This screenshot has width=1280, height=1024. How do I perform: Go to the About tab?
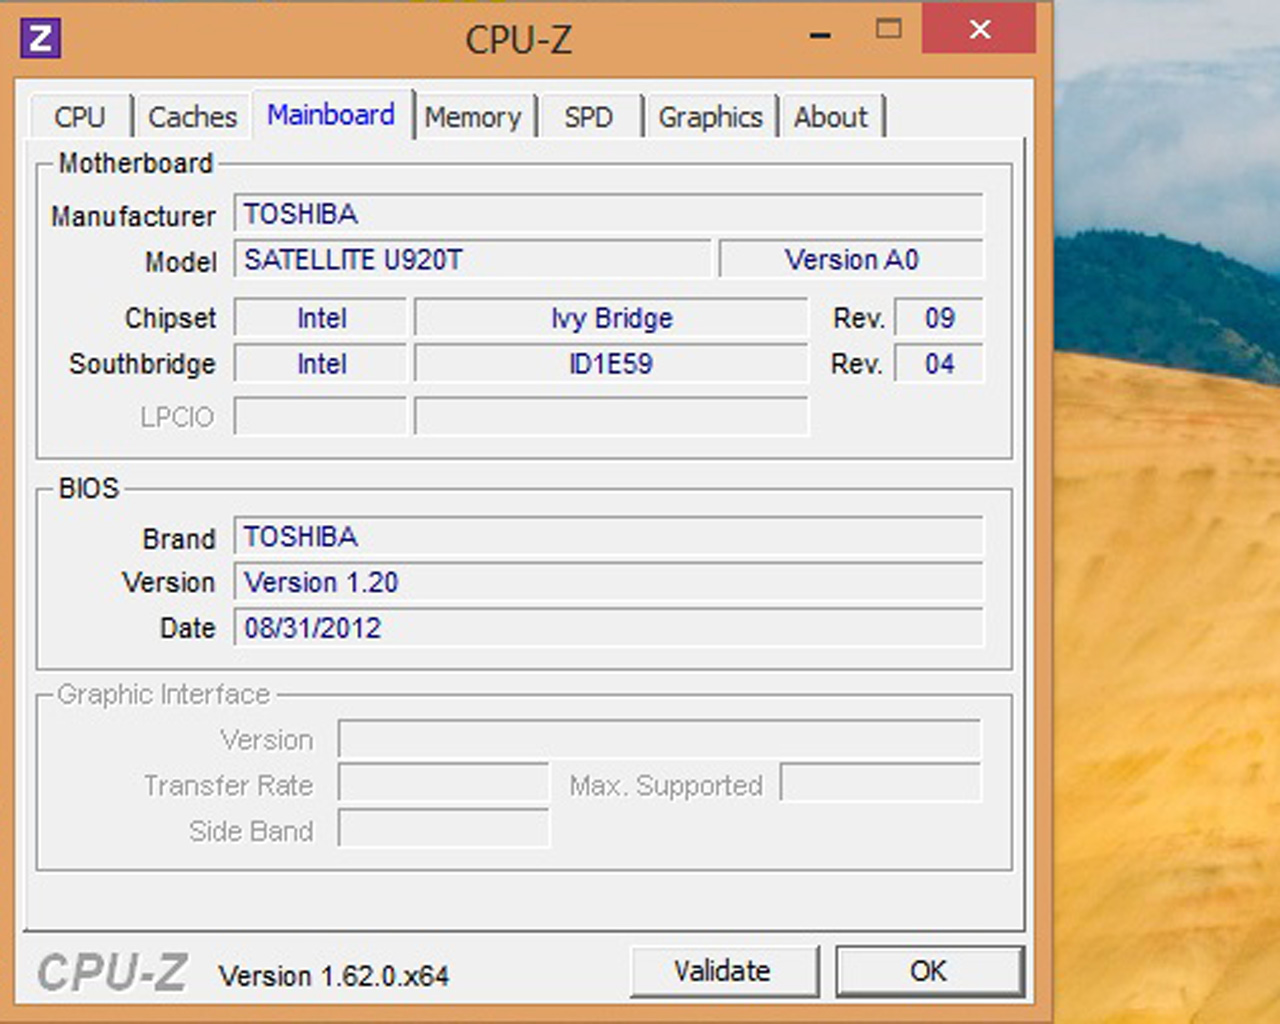(830, 117)
